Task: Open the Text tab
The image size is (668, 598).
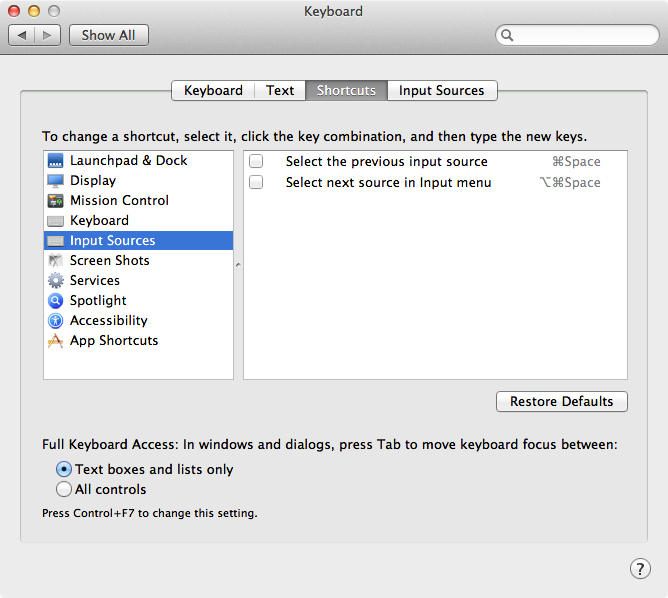Action: (x=280, y=90)
